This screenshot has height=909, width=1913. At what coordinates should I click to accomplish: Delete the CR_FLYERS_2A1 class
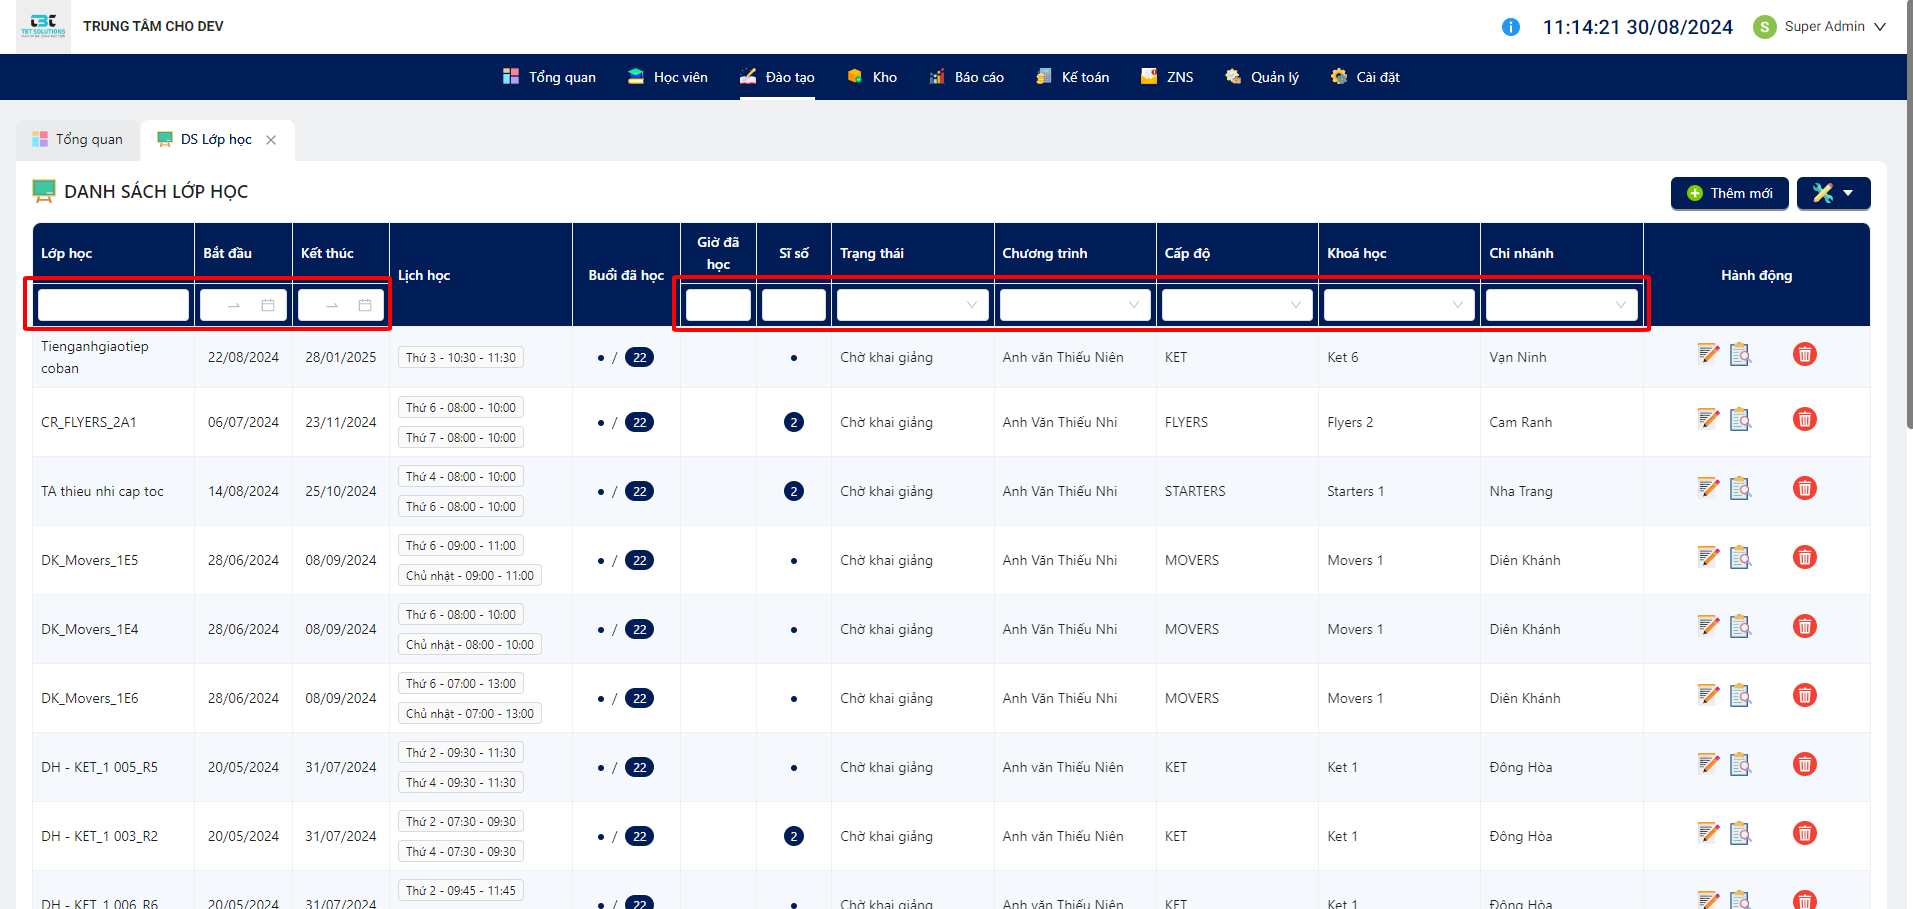1805,419
